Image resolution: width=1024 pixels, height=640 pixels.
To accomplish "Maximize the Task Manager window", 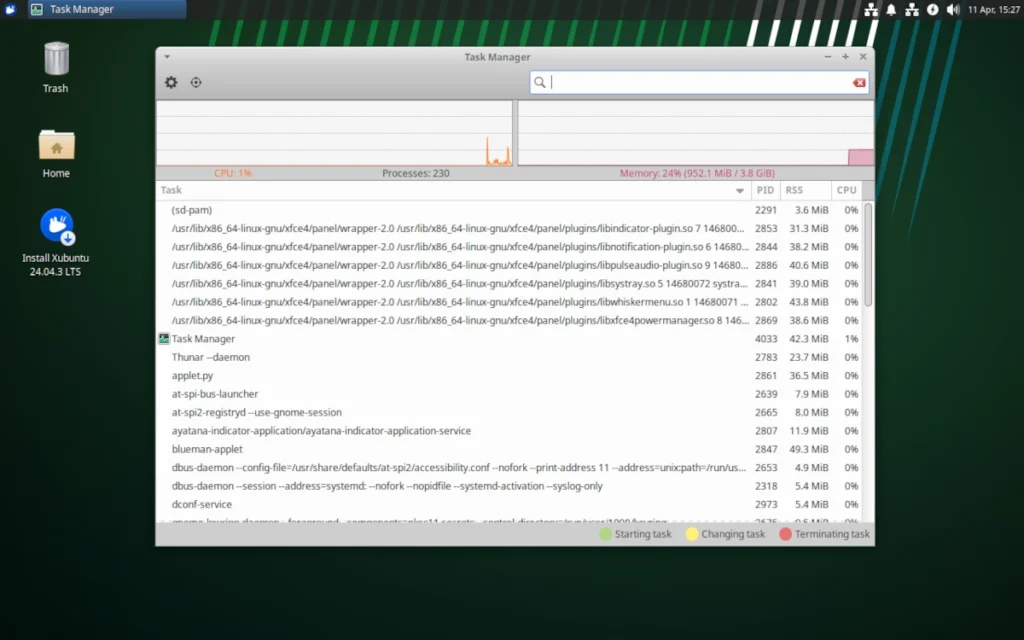I will (845, 57).
